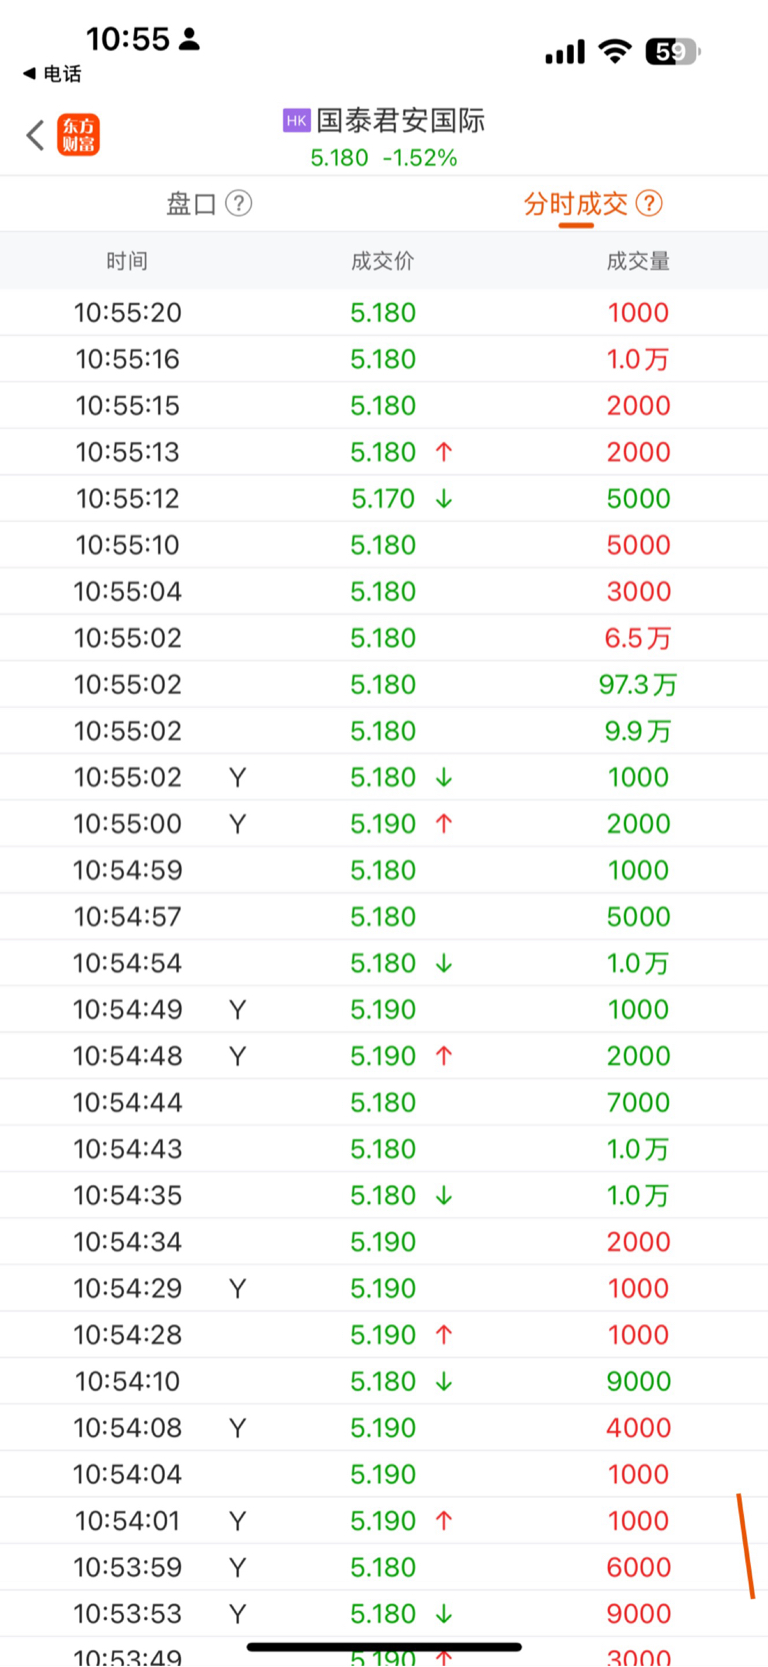Open the 东方财富 orange logo icon
This screenshot has width=768, height=1667.
[x=79, y=135]
